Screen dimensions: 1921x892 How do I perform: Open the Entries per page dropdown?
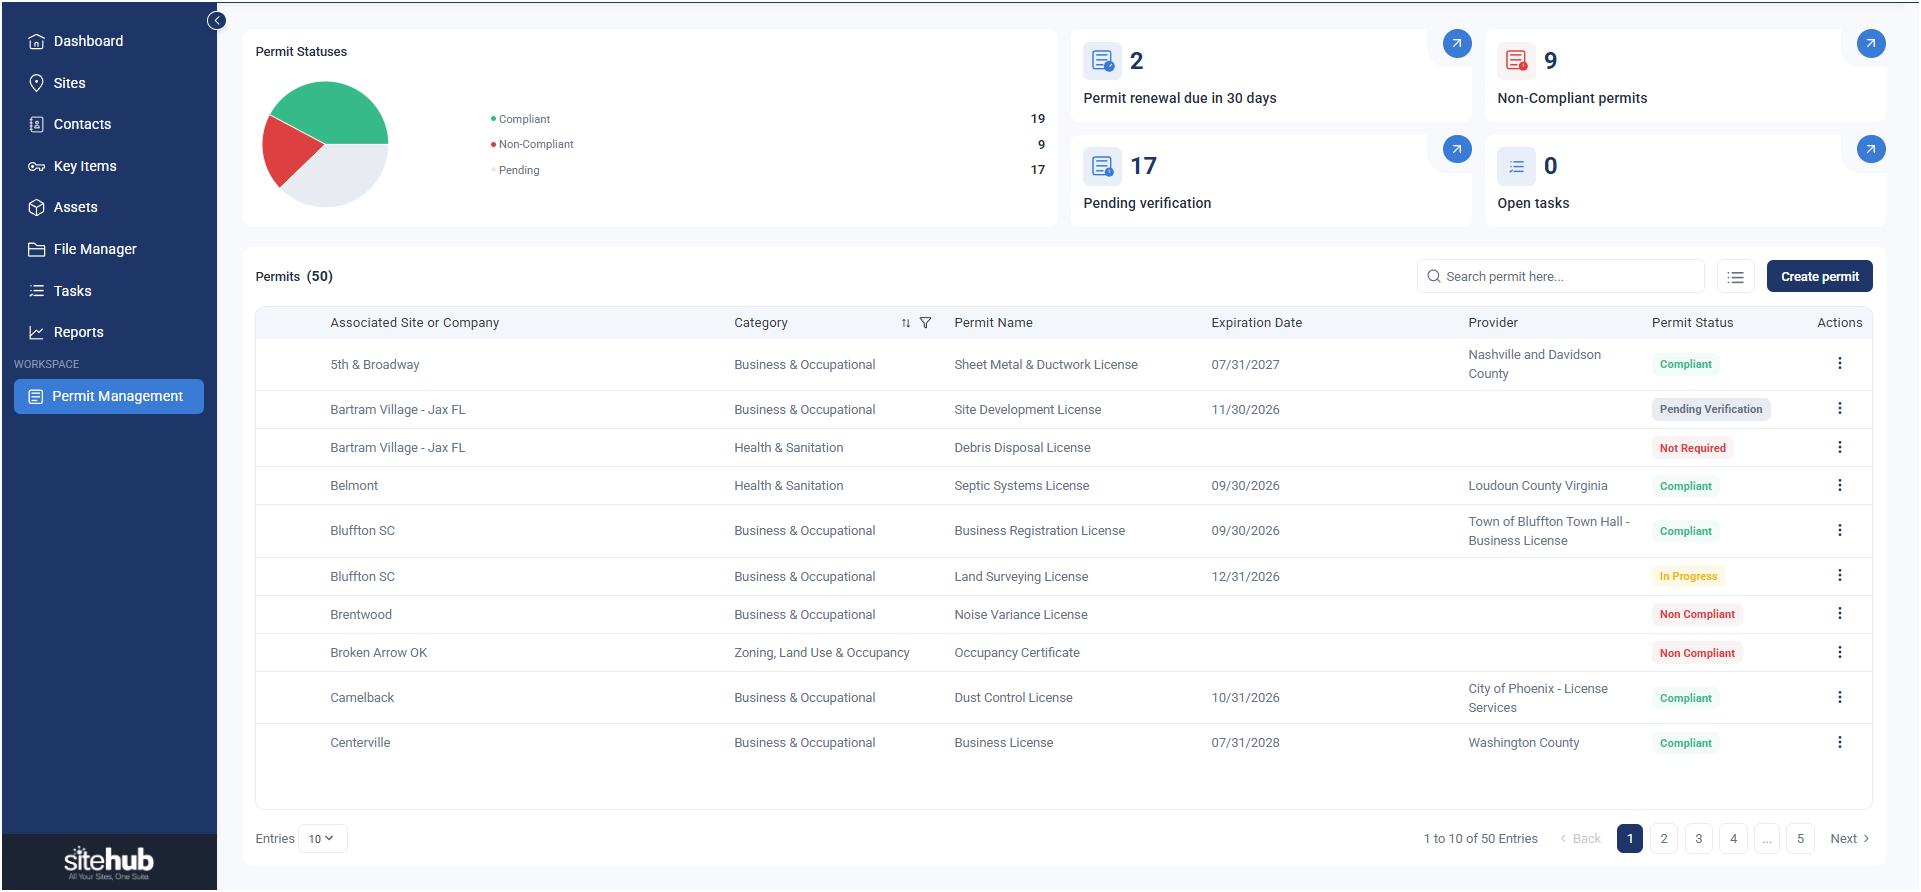[x=322, y=839]
